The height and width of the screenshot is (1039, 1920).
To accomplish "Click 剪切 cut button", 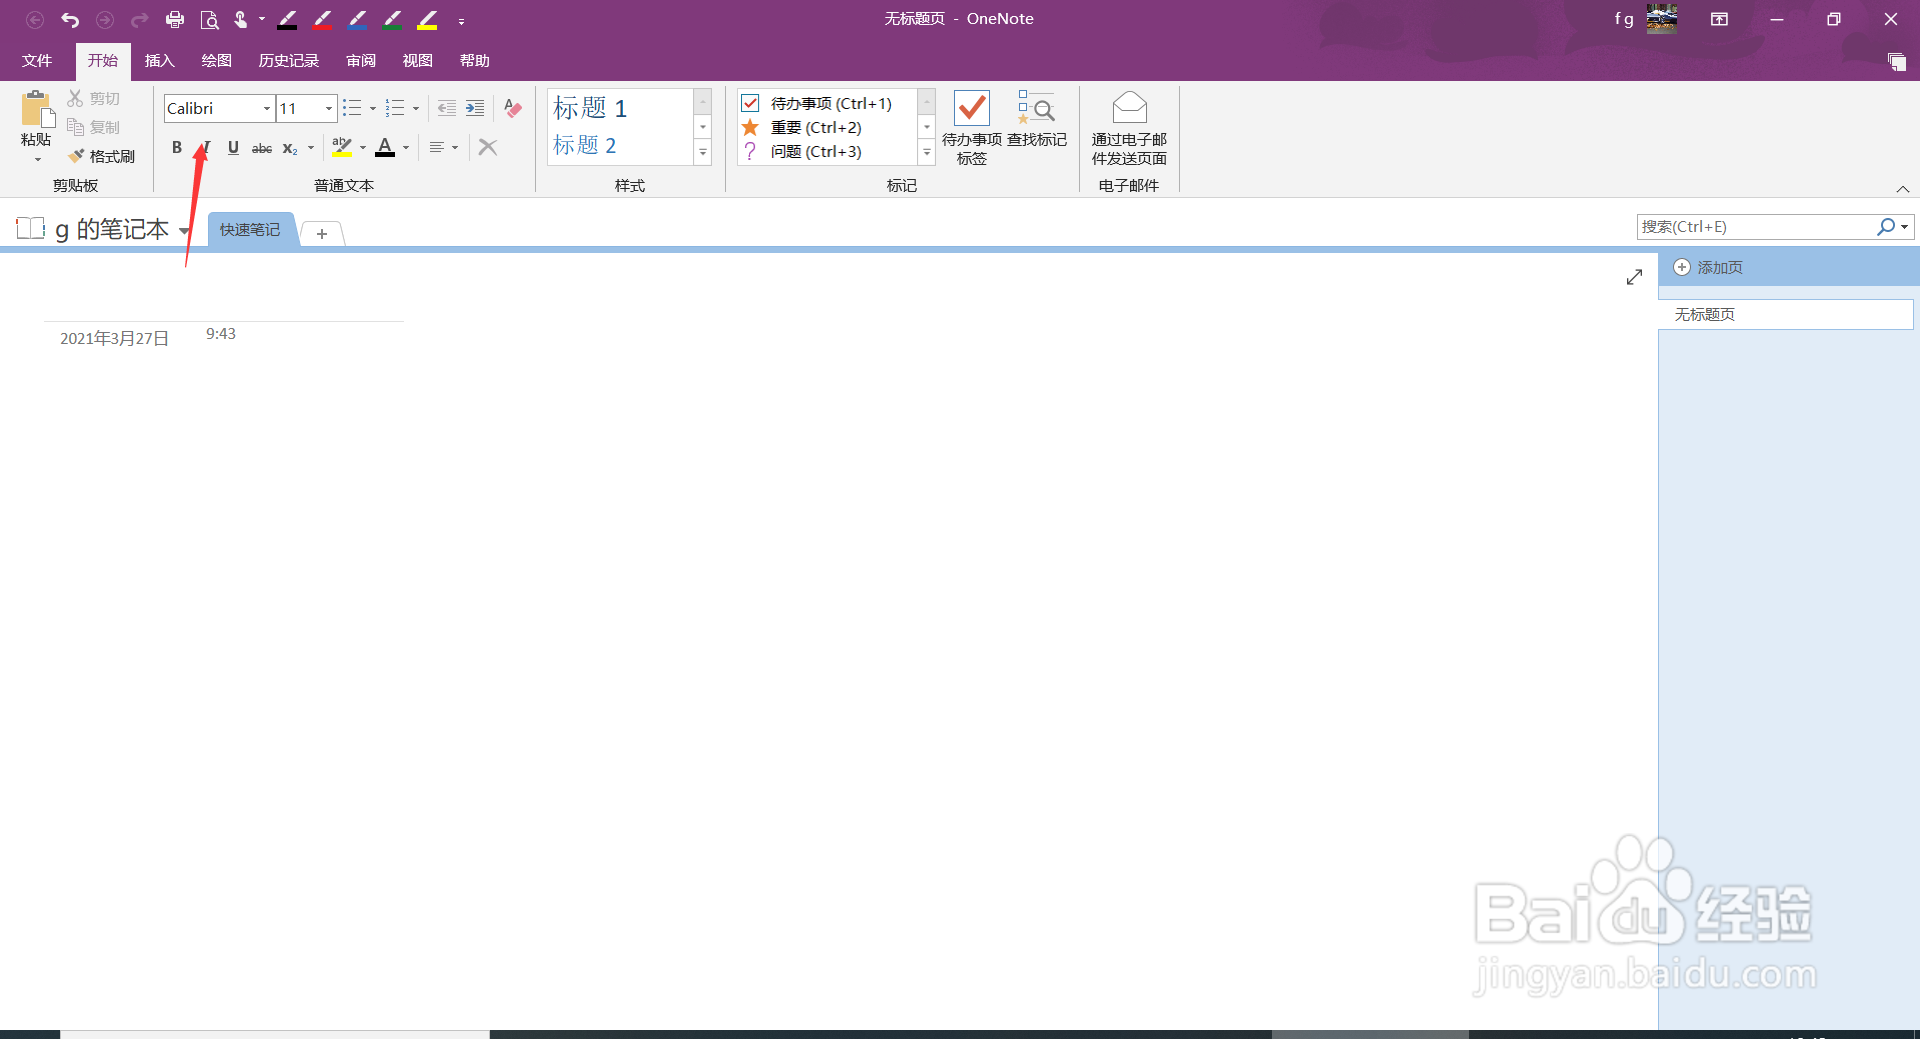I will click(94, 98).
